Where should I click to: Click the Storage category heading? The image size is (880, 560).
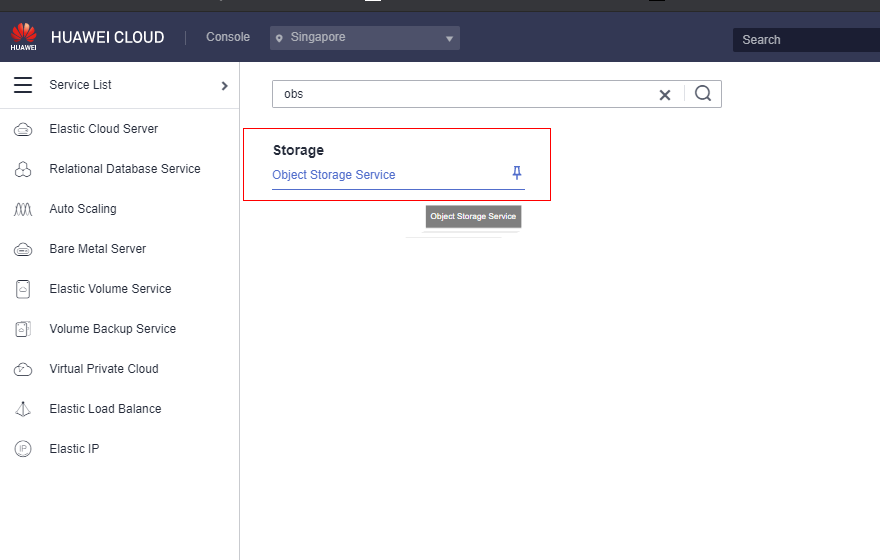coord(299,150)
